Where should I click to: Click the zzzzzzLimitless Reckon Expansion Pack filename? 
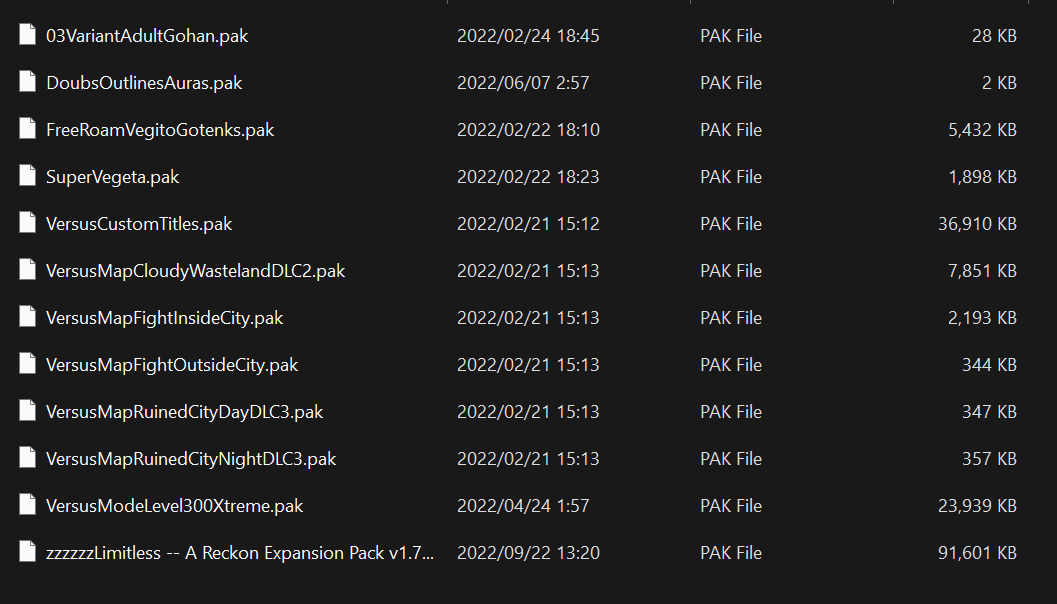pos(240,553)
